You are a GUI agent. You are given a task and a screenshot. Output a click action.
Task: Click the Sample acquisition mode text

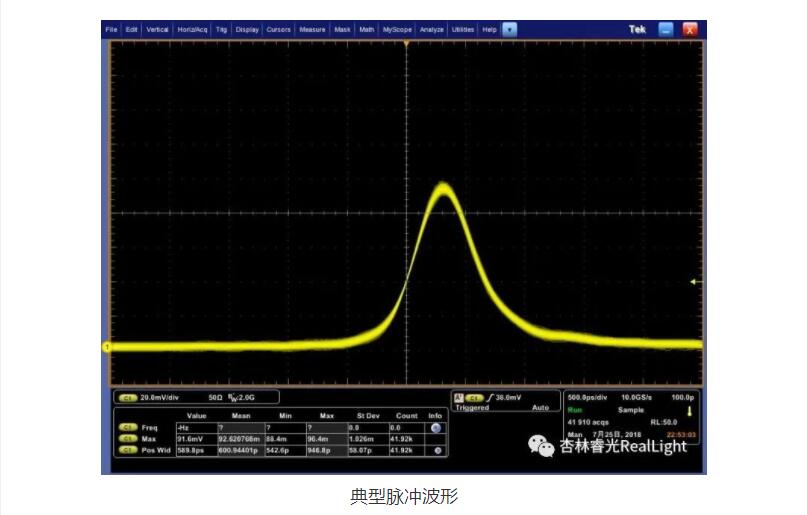[x=631, y=410]
